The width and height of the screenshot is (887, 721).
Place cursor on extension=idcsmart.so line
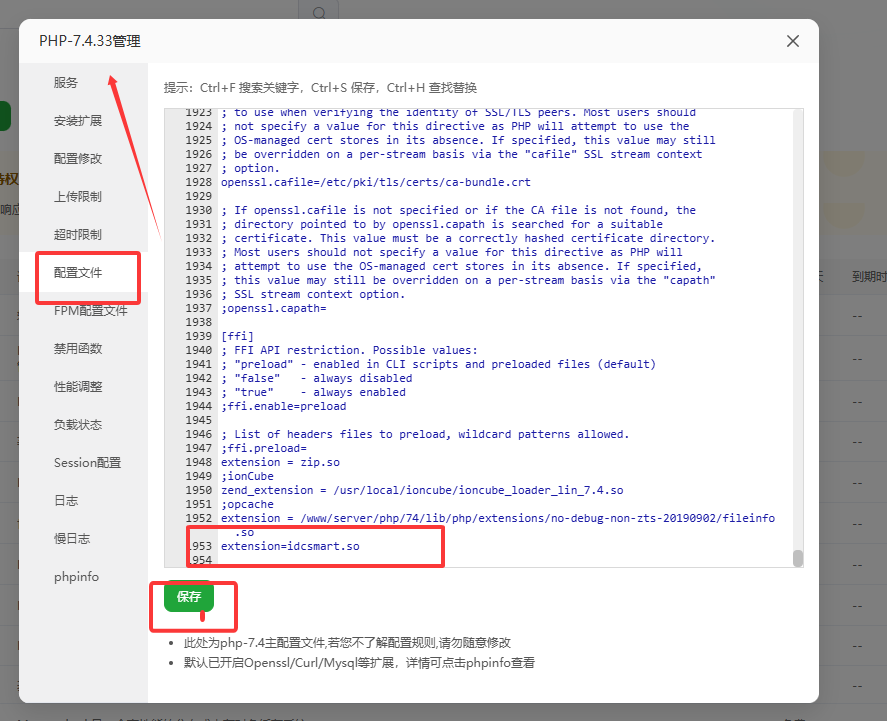point(290,547)
